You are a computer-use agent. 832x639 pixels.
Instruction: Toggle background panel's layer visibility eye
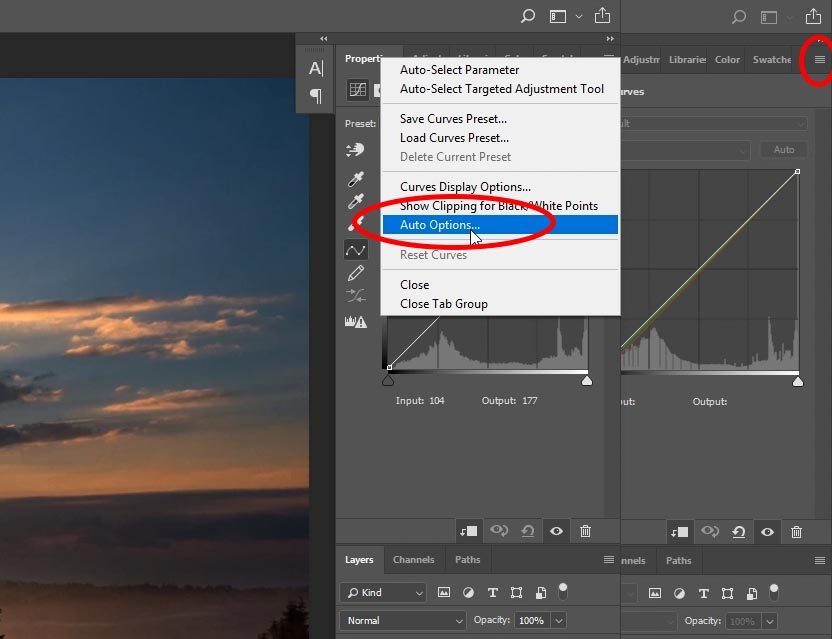[767, 532]
